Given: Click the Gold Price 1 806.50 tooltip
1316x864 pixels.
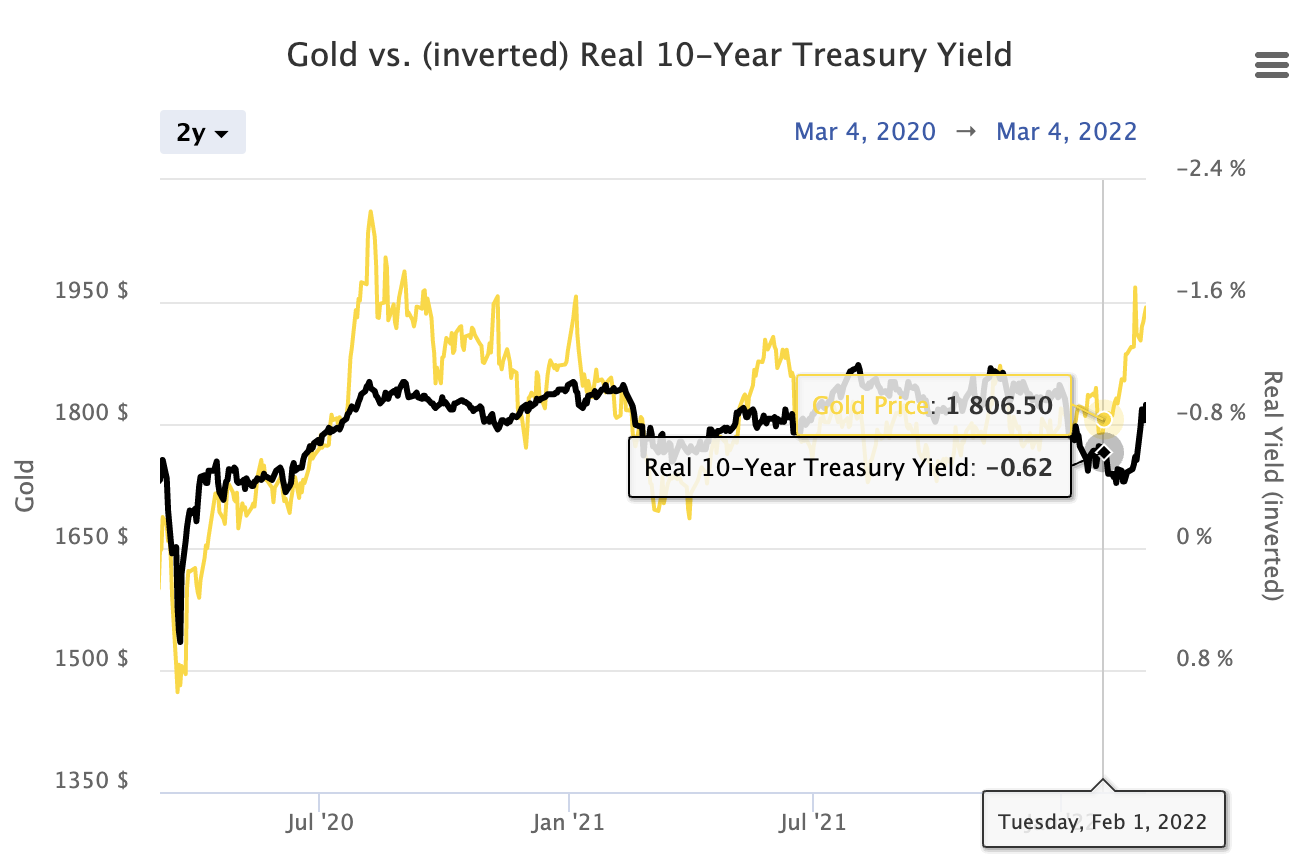Looking at the screenshot, I should click(932, 406).
